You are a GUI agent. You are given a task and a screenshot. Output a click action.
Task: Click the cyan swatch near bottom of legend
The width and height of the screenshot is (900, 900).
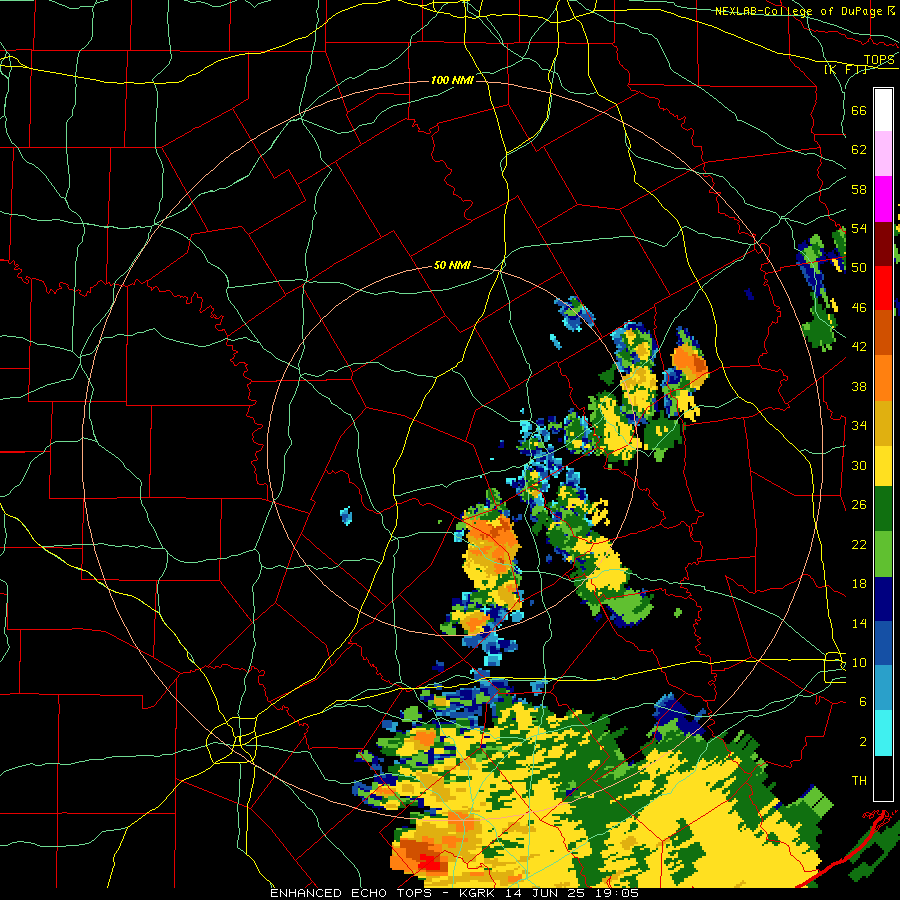click(x=883, y=733)
